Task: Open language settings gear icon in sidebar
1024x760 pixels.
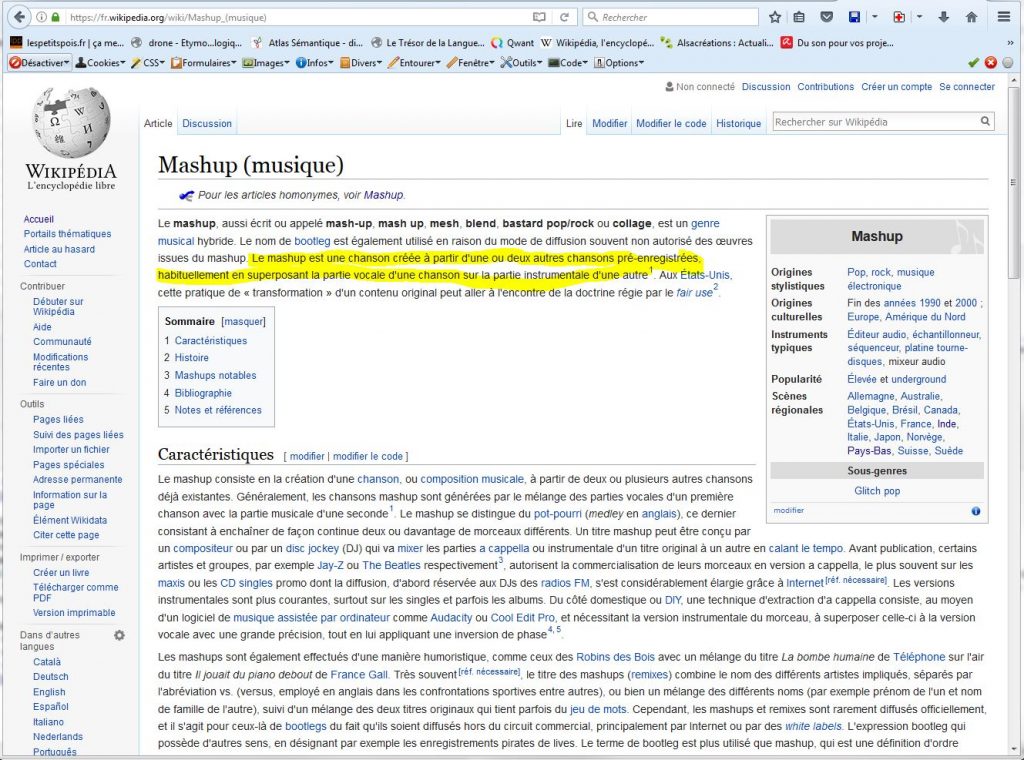Action: tap(120, 635)
